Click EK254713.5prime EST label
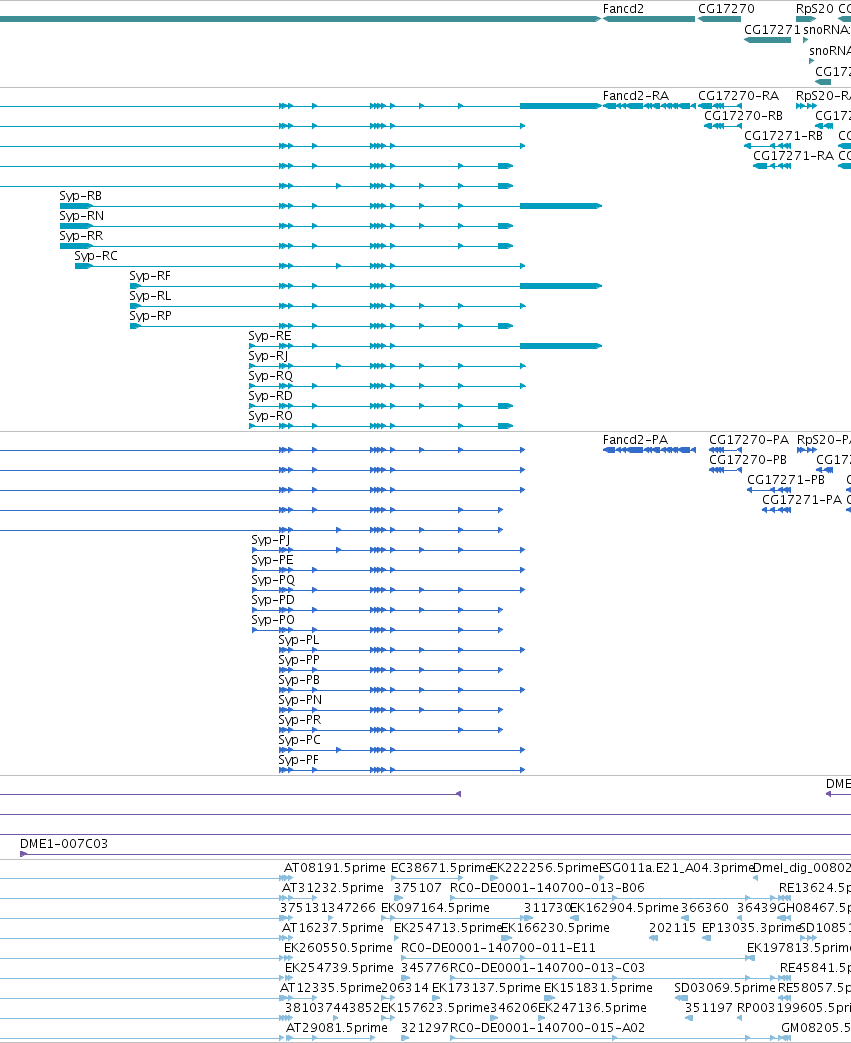The width and height of the screenshot is (851, 1043). tap(447, 928)
